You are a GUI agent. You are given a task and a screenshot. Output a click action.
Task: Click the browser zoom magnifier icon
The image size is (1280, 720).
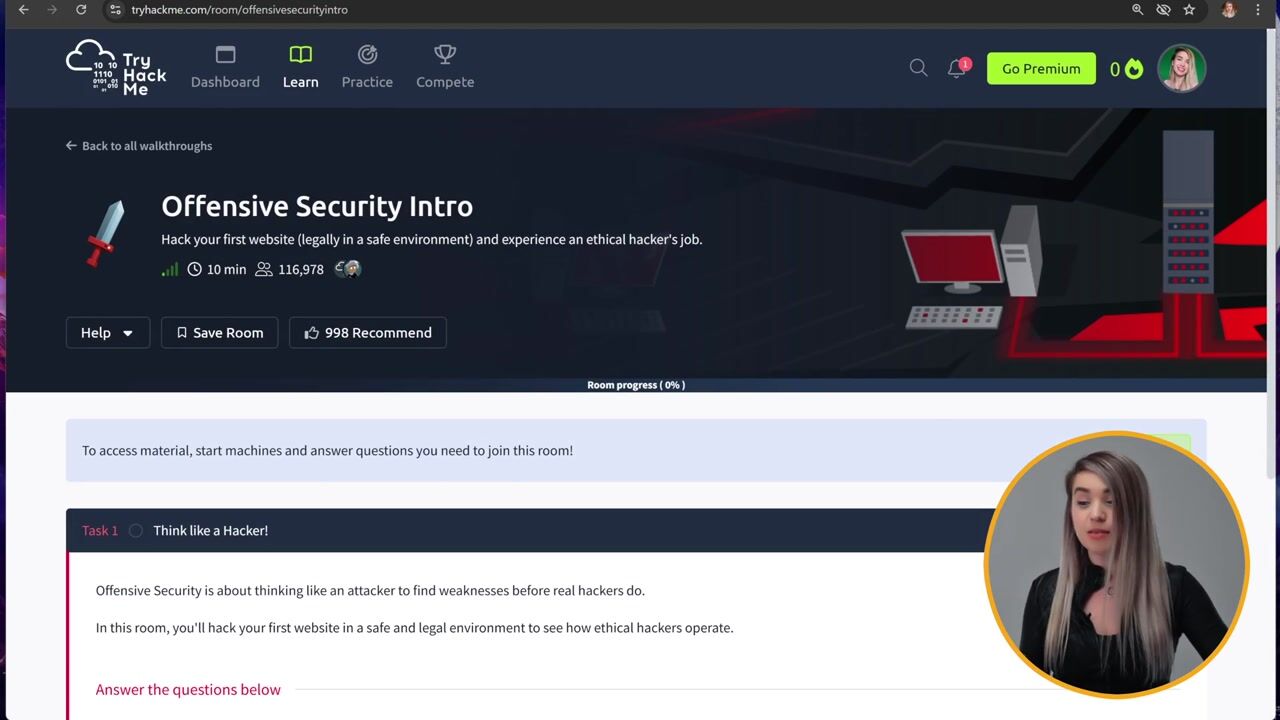tap(1137, 10)
